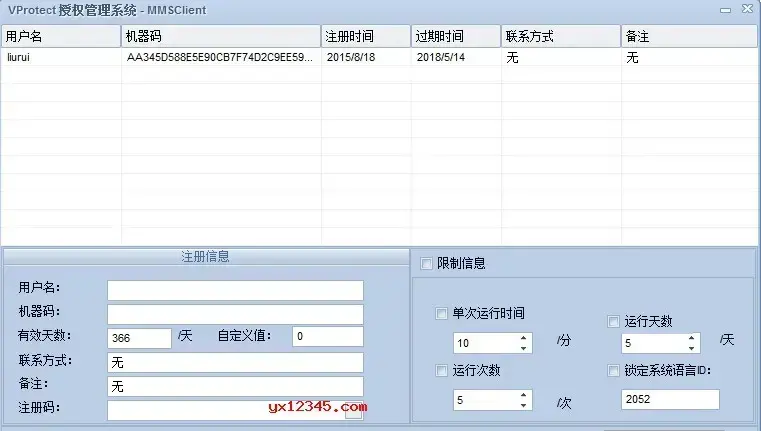This screenshot has width=761, height=431.
Task: Increase 运行天数 value with up arrow
Action: [691, 338]
